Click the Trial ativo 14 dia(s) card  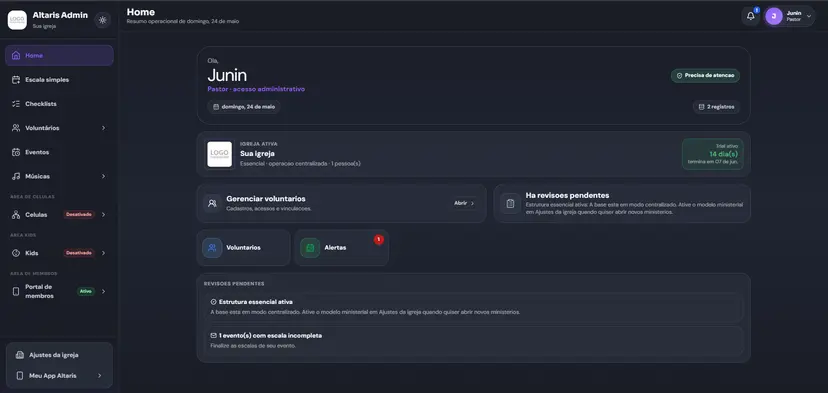712,154
